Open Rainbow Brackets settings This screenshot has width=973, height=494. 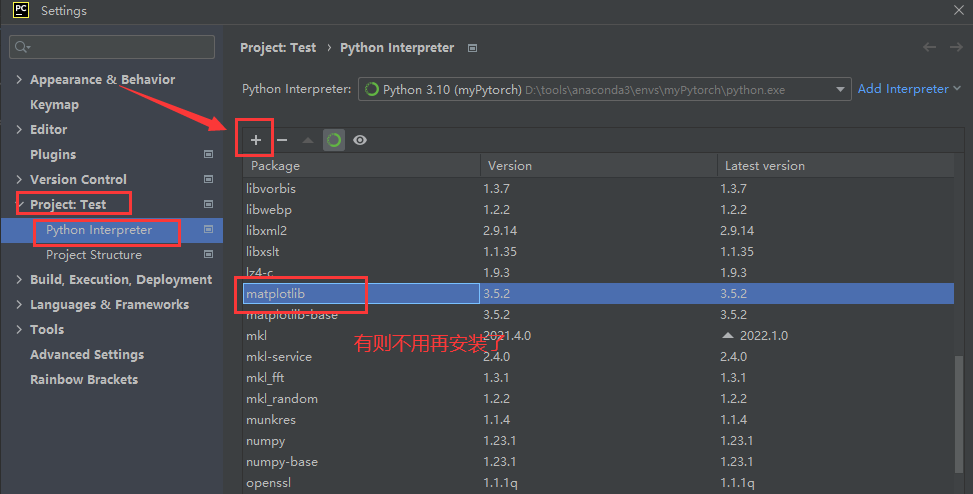pyautogui.click(x=84, y=379)
